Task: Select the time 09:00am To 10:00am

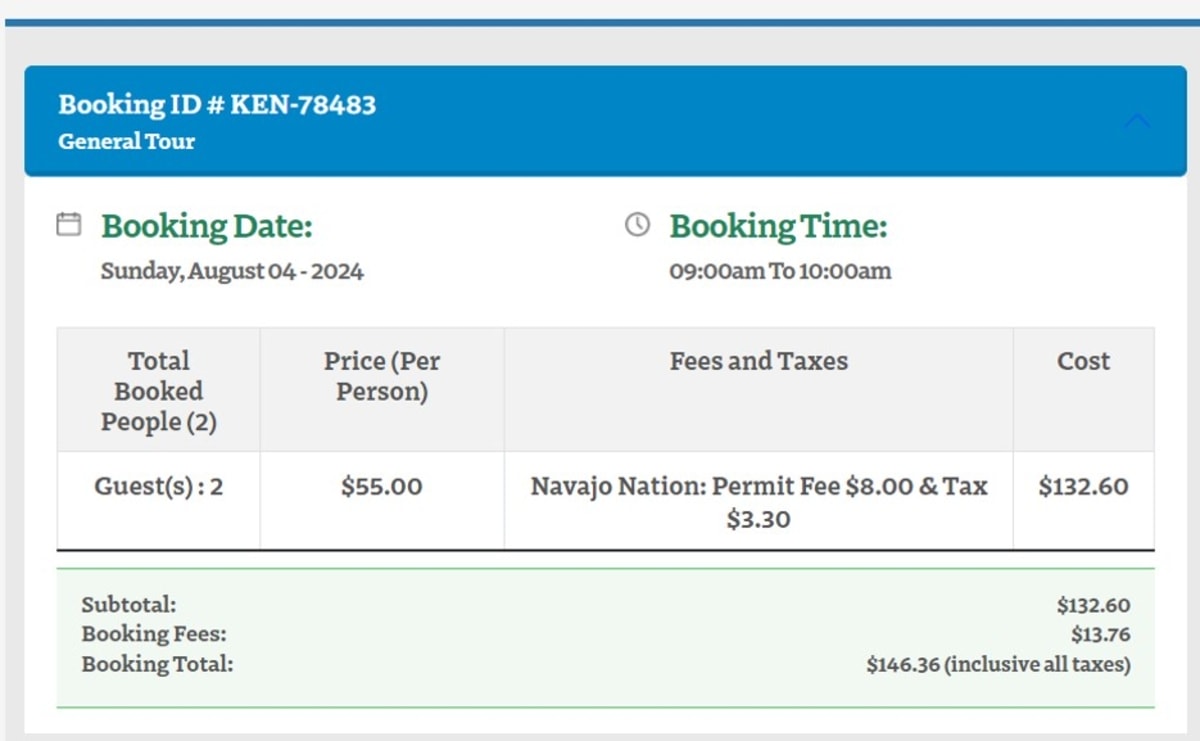Action: tap(780, 271)
